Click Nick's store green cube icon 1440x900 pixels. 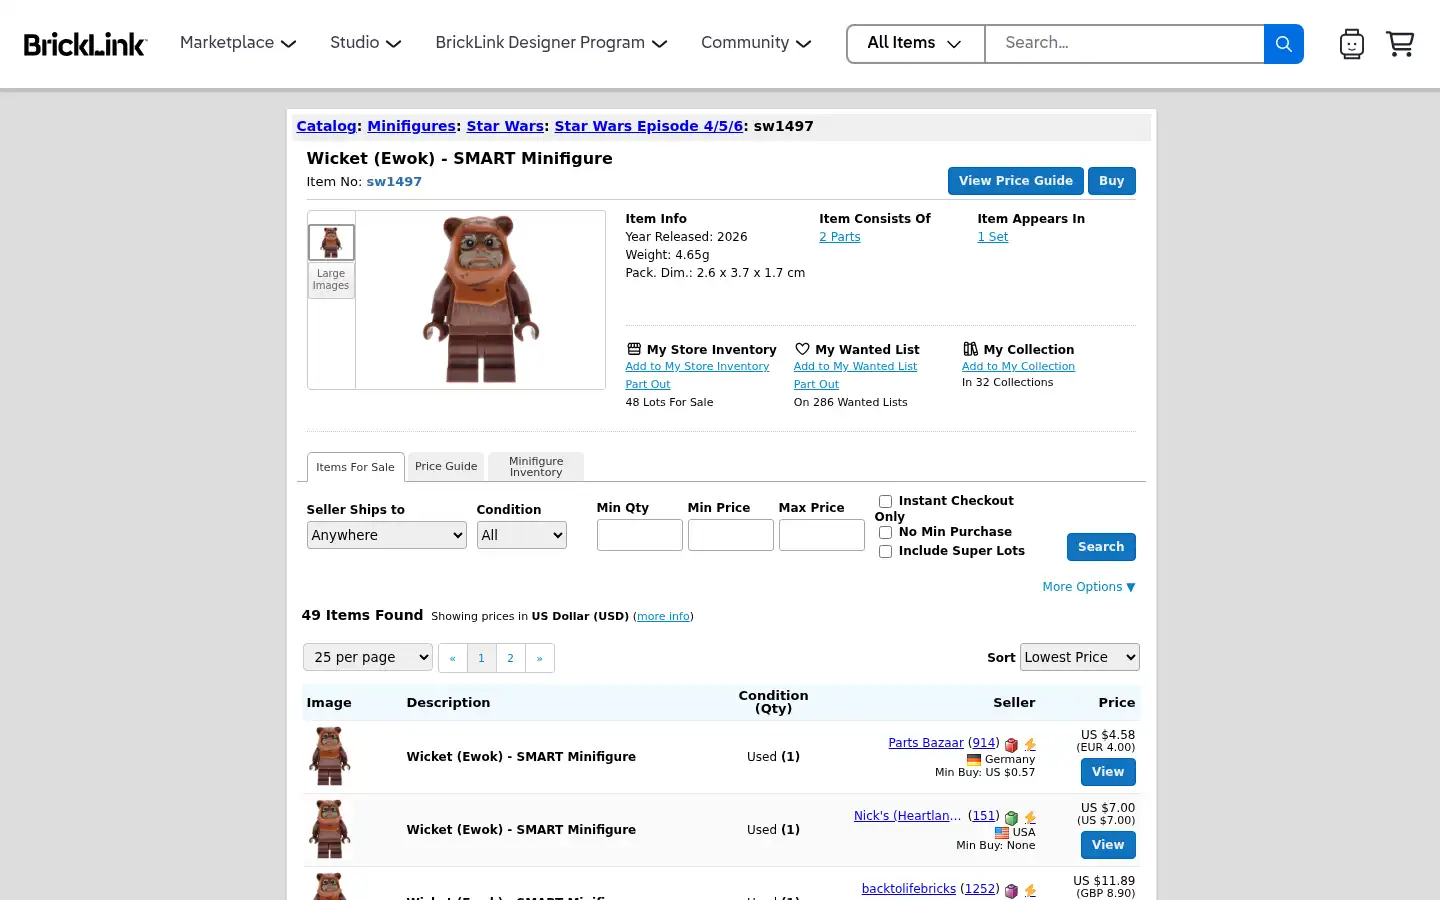[1012, 818]
